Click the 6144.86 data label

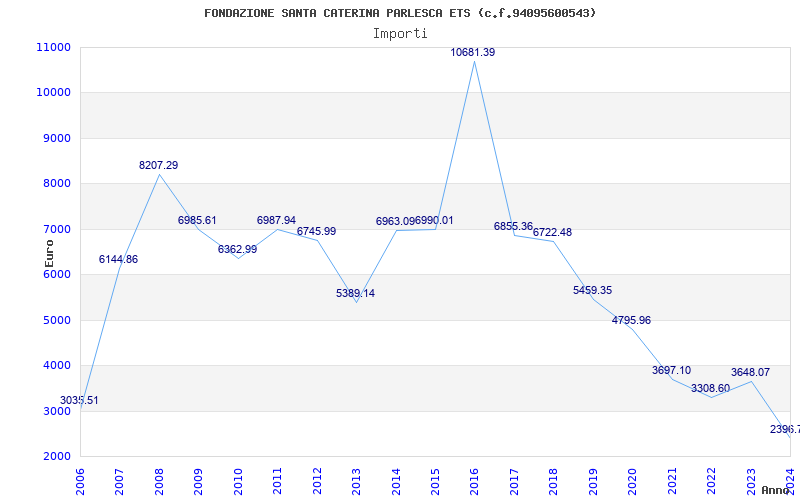[118, 259]
